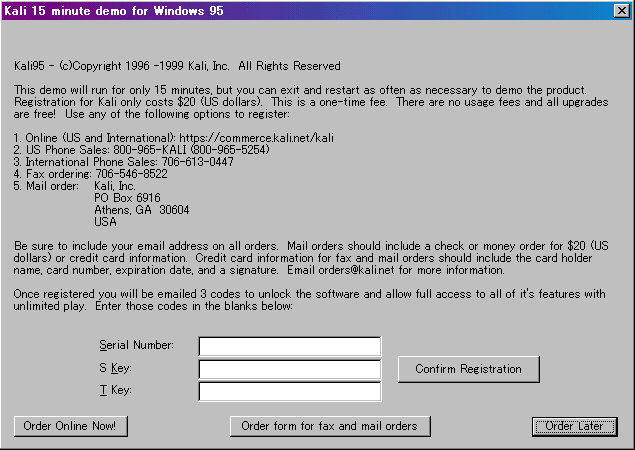Focus the S Key text box
This screenshot has height=450, width=635.
coord(290,369)
